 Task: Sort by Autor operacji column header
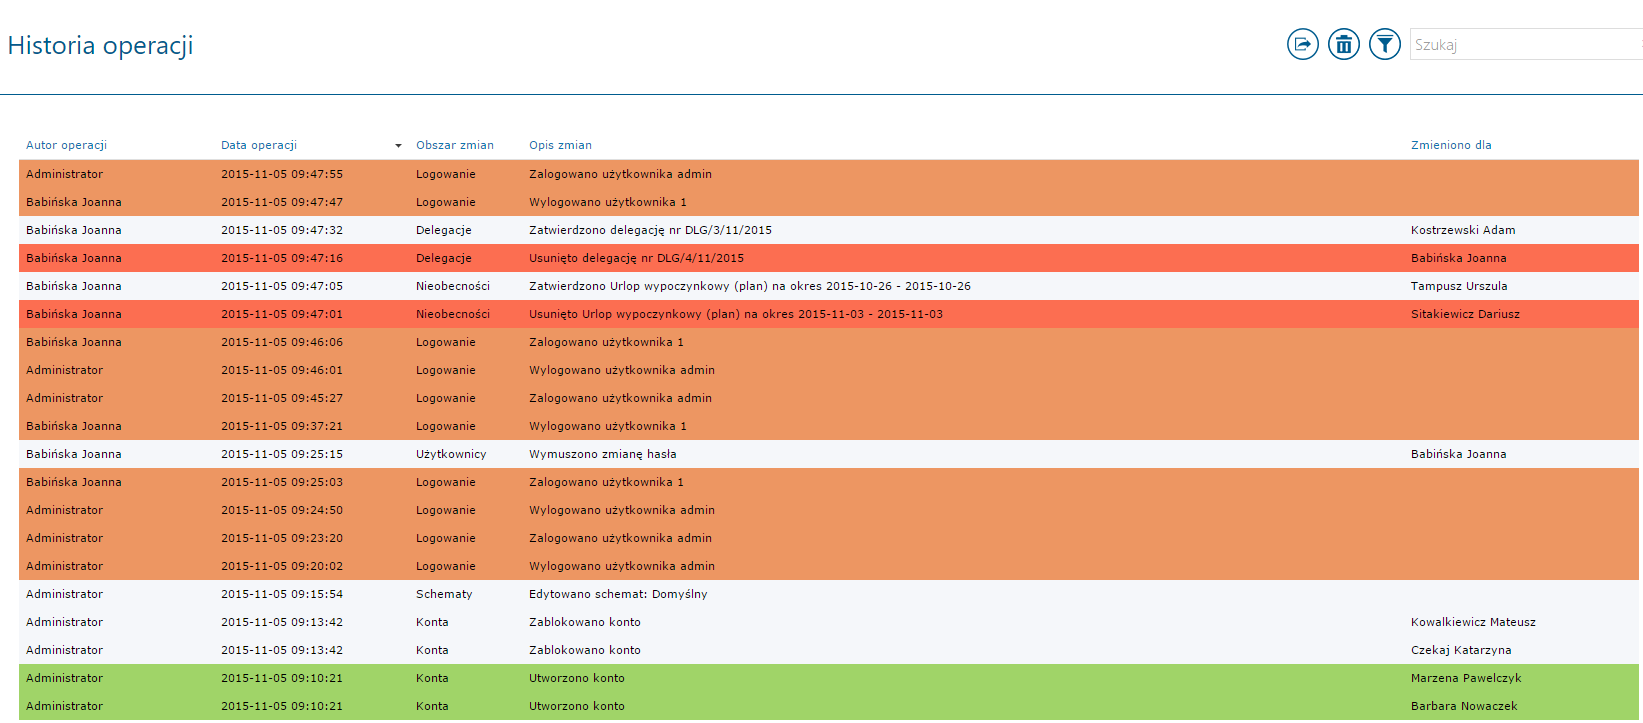(x=66, y=145)
